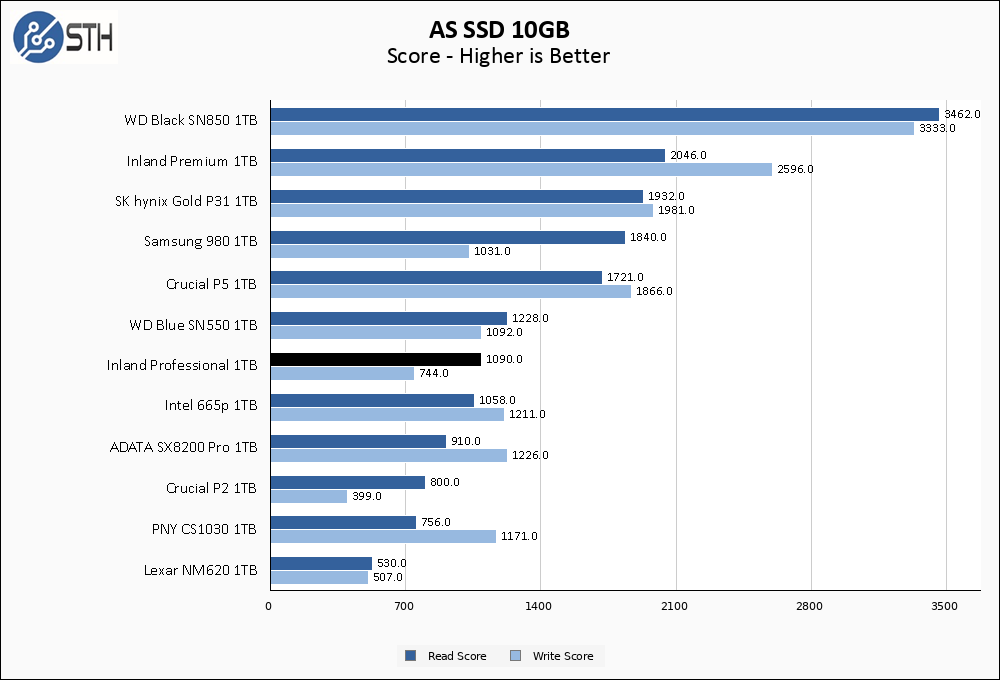
Task: Click the Samsung 980 write bar (1031.0)
Action: [370, 251]
